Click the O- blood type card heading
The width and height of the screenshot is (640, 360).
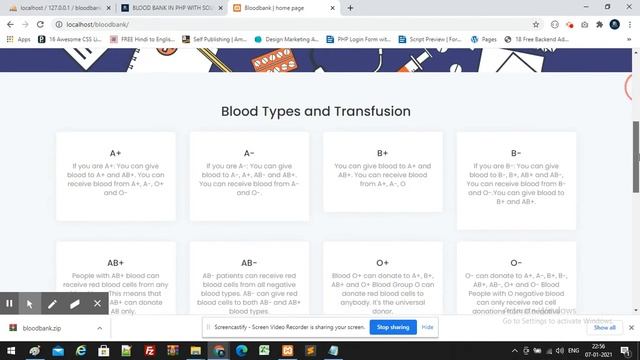pyautogui.click(x=516, y=263)
